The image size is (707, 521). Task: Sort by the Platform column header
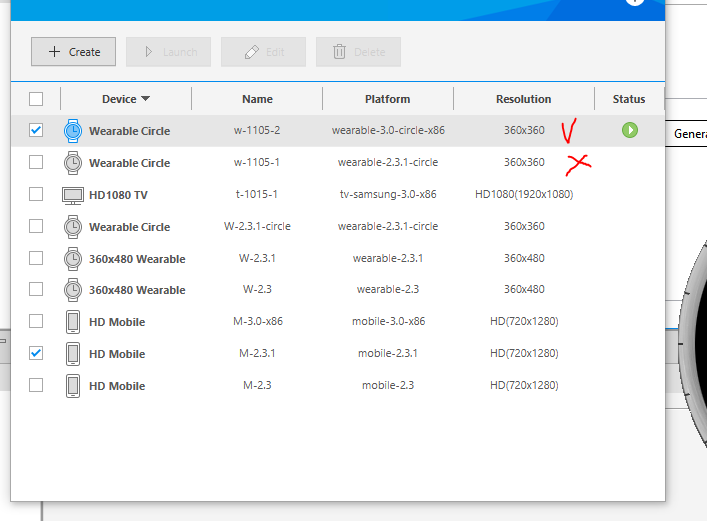[x=387, y=99]
